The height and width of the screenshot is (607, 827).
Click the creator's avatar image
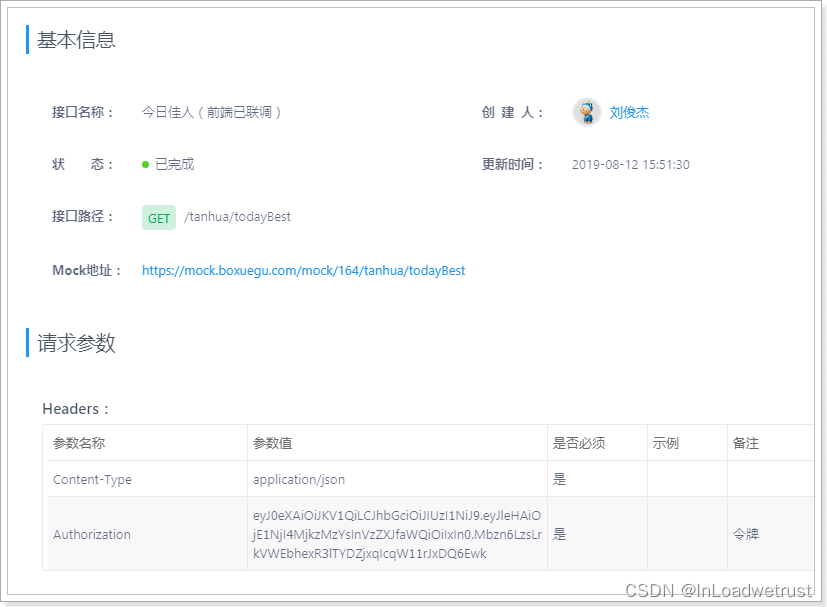[x=586, y=112]
